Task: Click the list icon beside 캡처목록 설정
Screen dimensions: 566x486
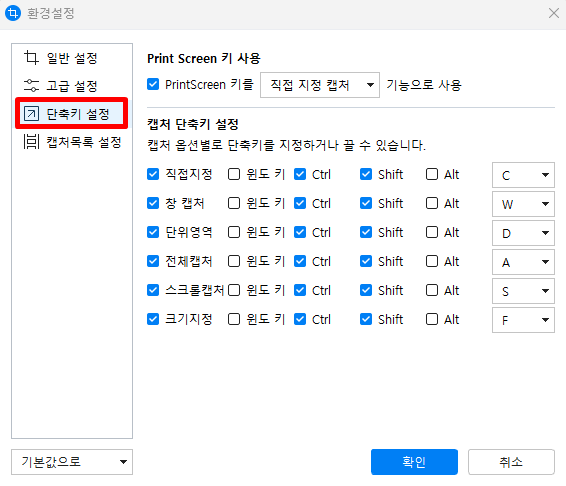Action: [31, 142]
